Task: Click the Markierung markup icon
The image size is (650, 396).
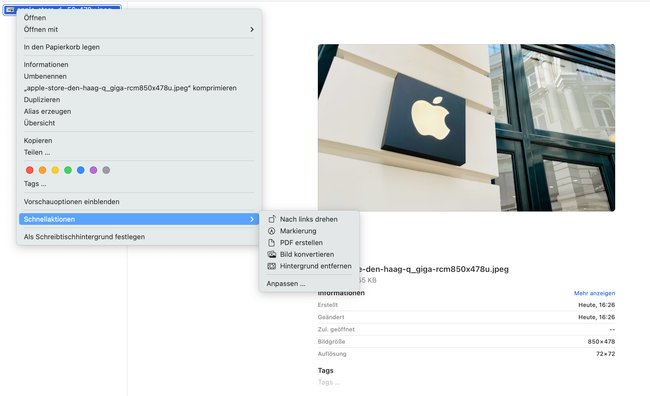Action: coord(272,231)
